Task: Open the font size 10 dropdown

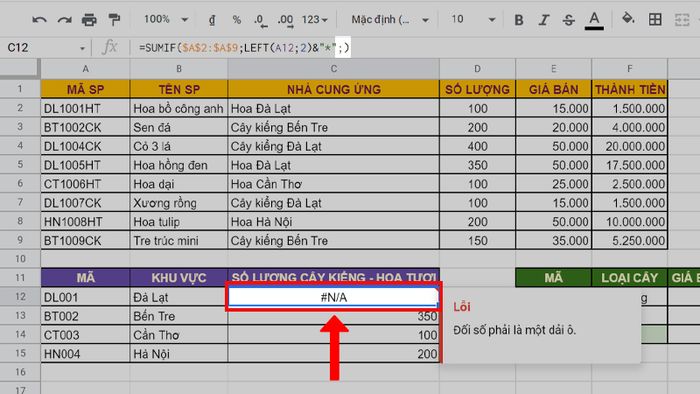Action: [x=473, y=20]
